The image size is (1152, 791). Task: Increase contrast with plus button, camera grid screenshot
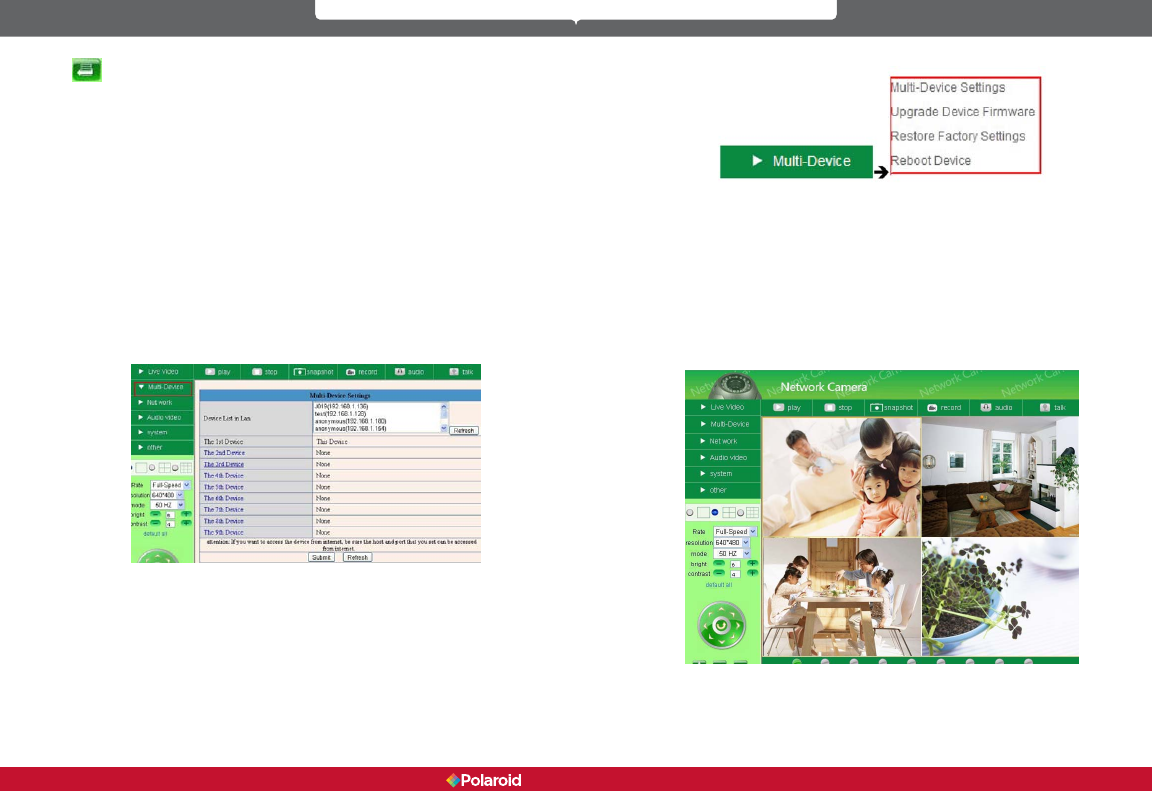(x=752, y=573)
